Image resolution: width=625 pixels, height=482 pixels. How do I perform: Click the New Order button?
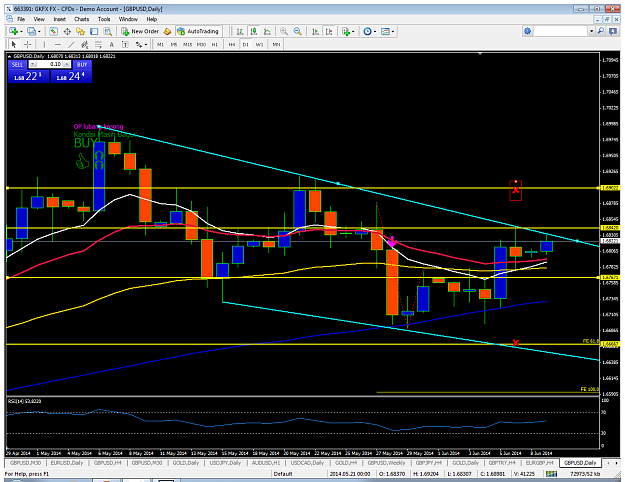coord(140,31)
